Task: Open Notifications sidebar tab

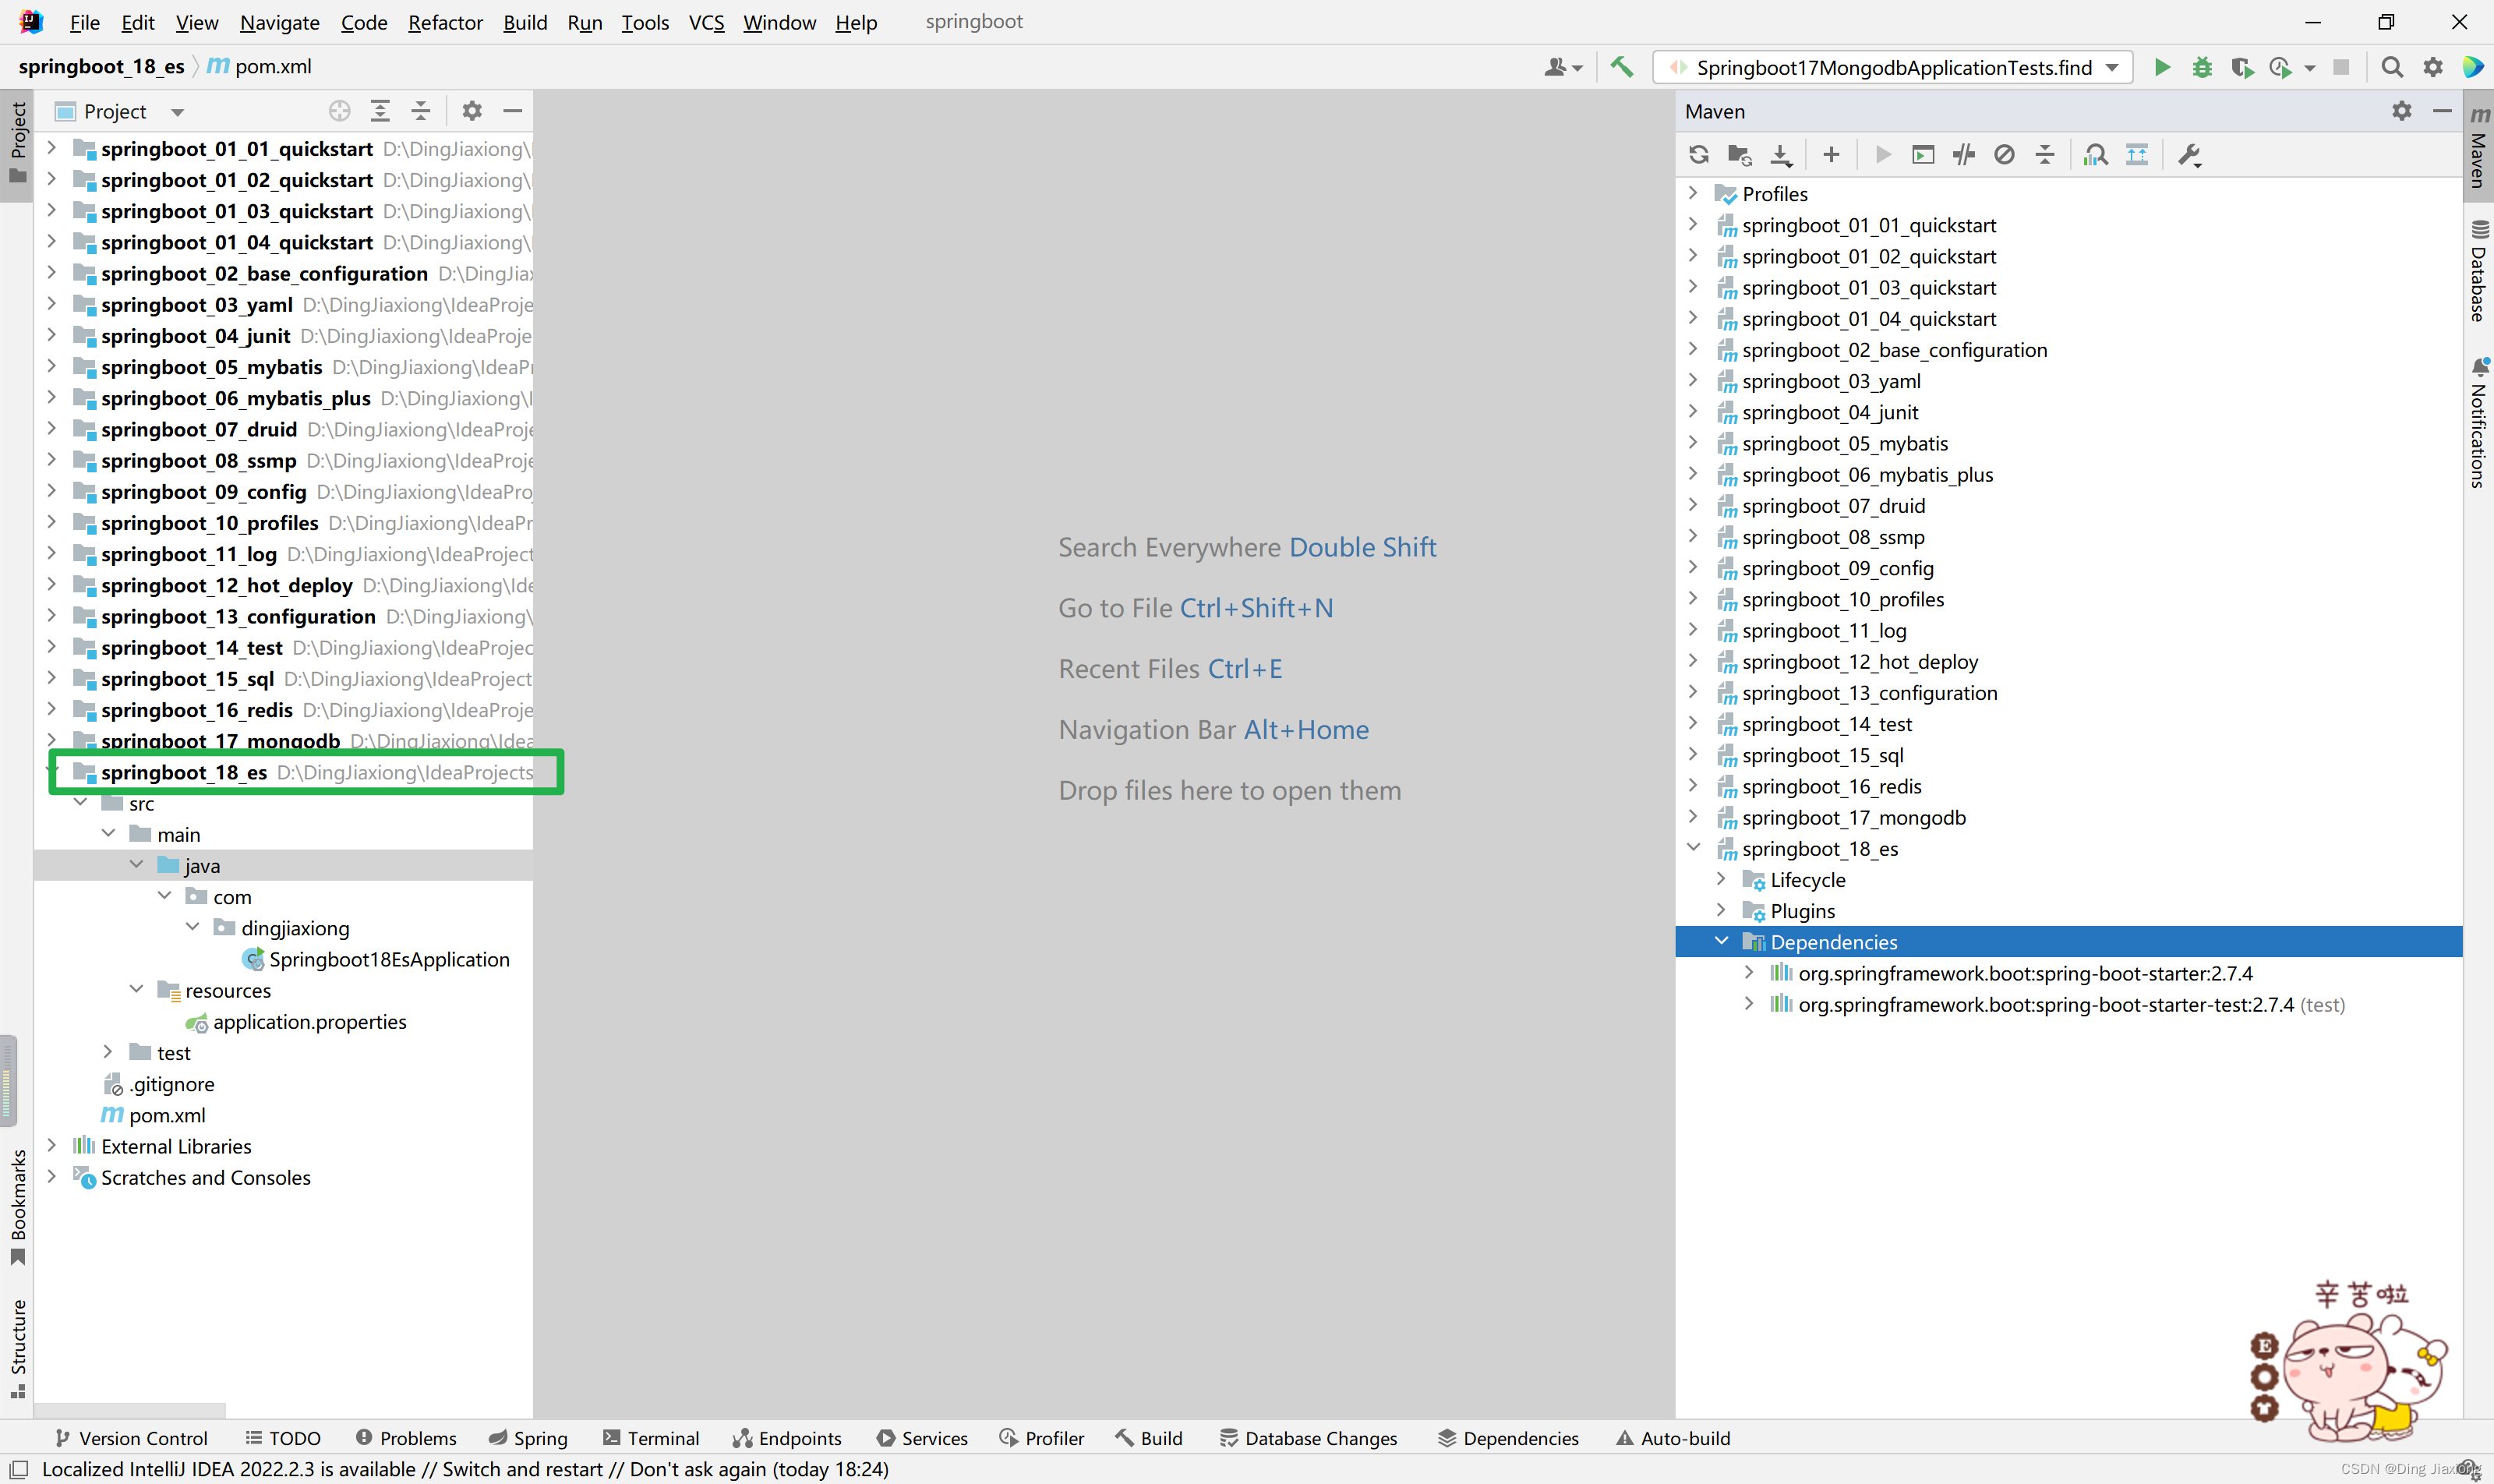Action: 2479,423
